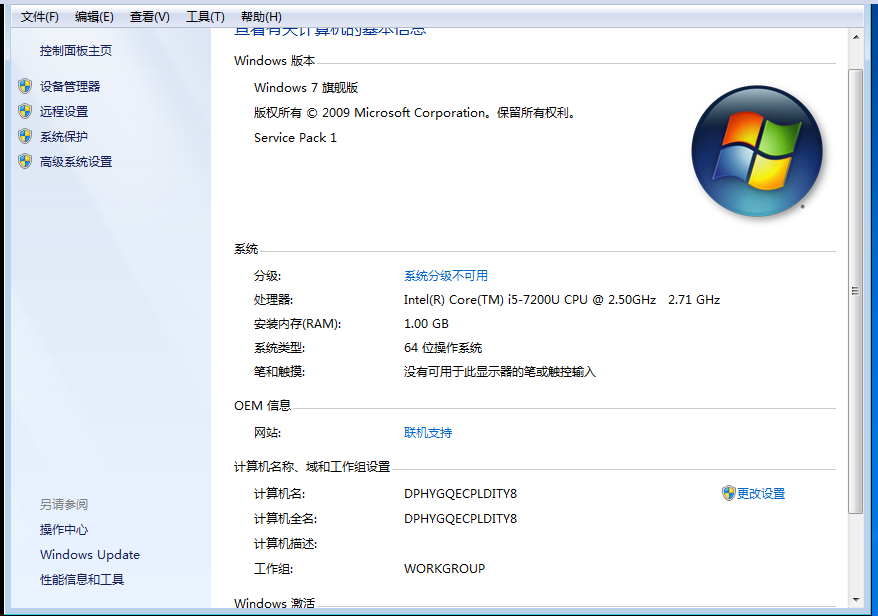Click 系统分级不可用 link

(x=446, y=276)
